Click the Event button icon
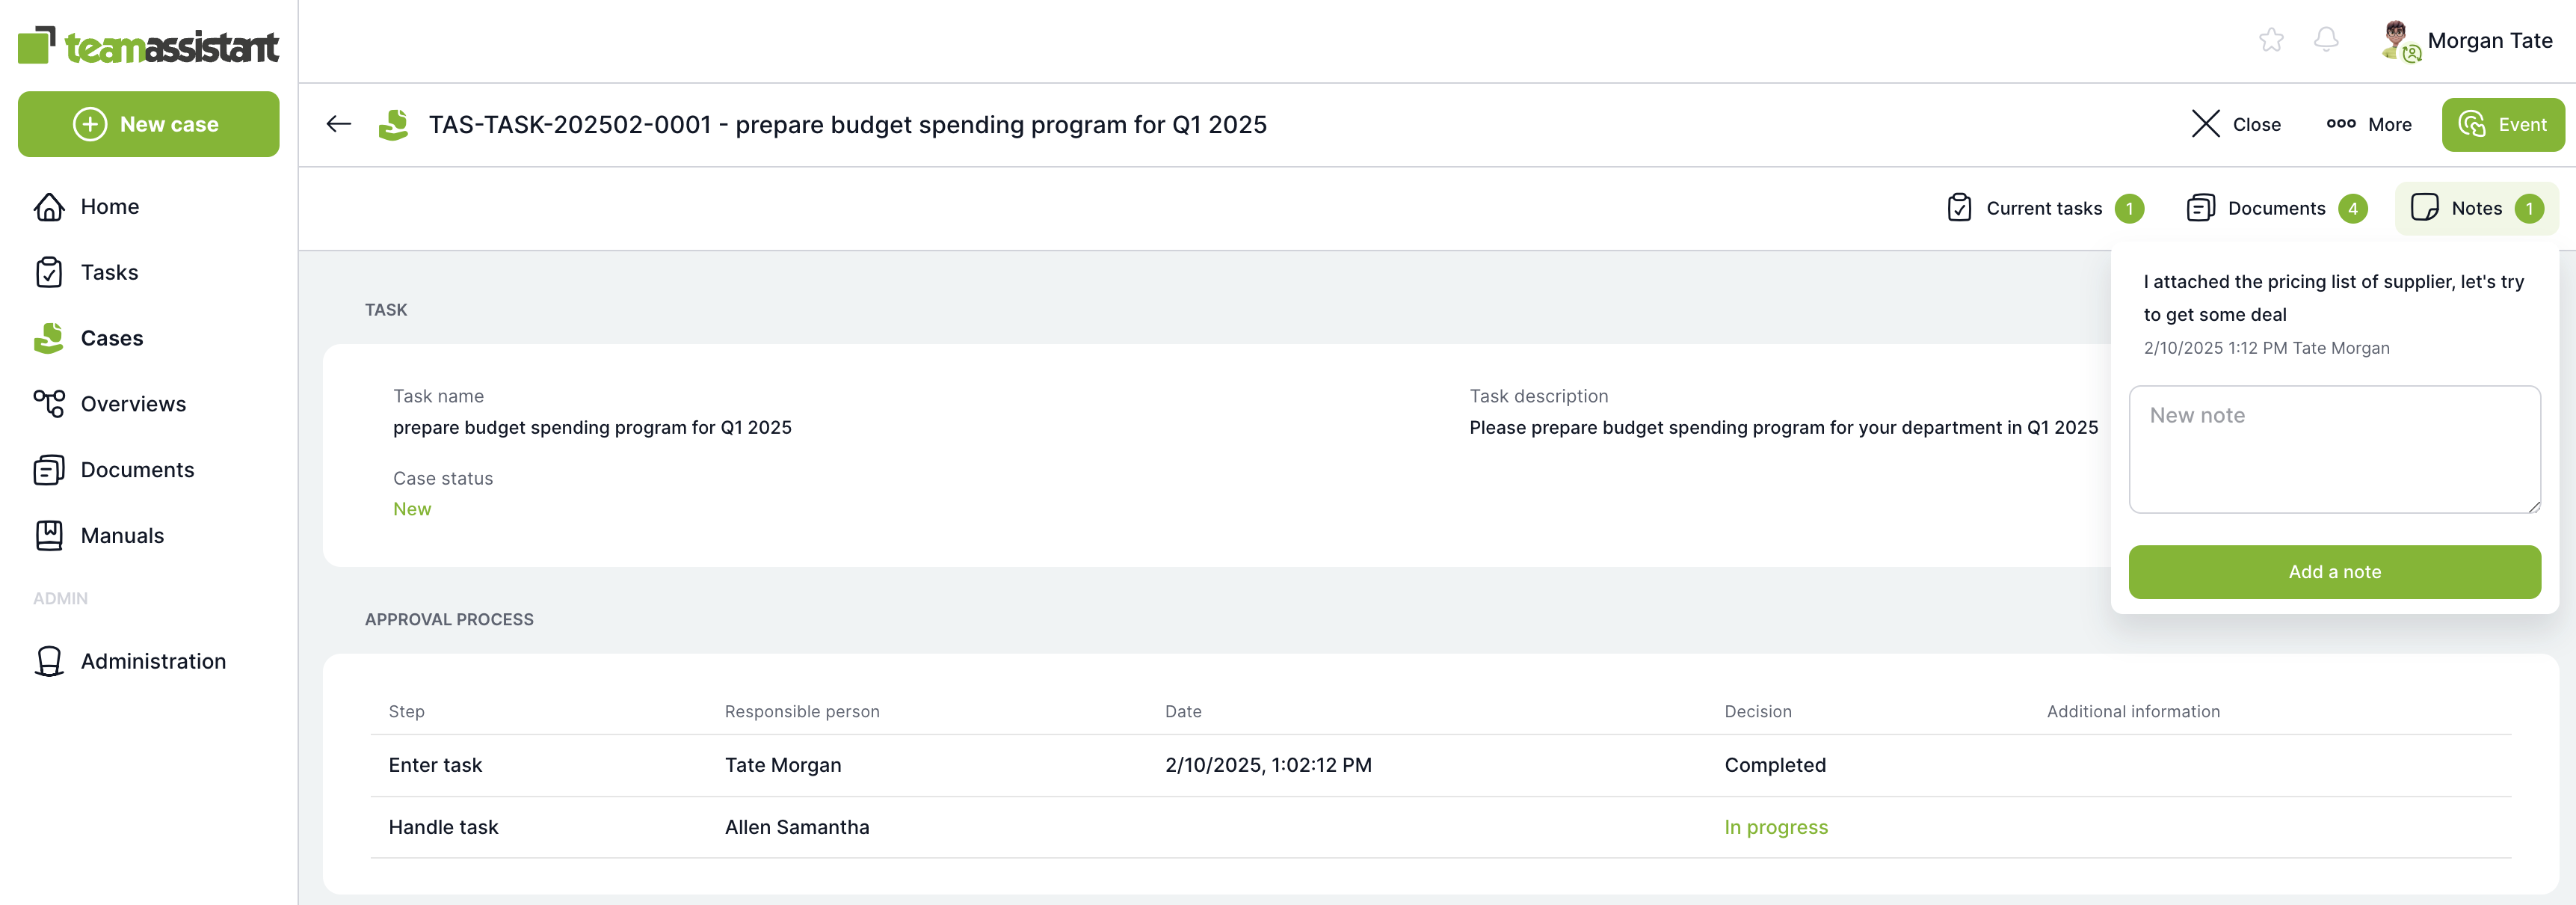This screenshot has height=905, width=2576. (x=2472, y=124)
